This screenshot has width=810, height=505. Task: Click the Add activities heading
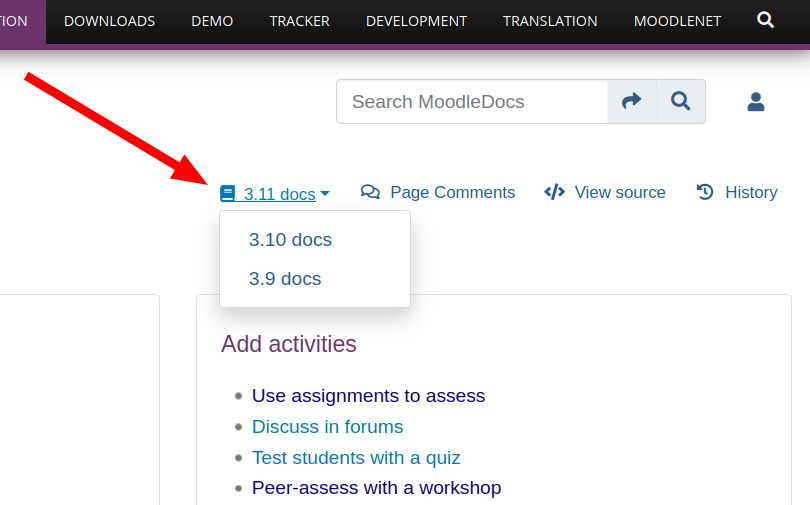[x=289, y=344]
